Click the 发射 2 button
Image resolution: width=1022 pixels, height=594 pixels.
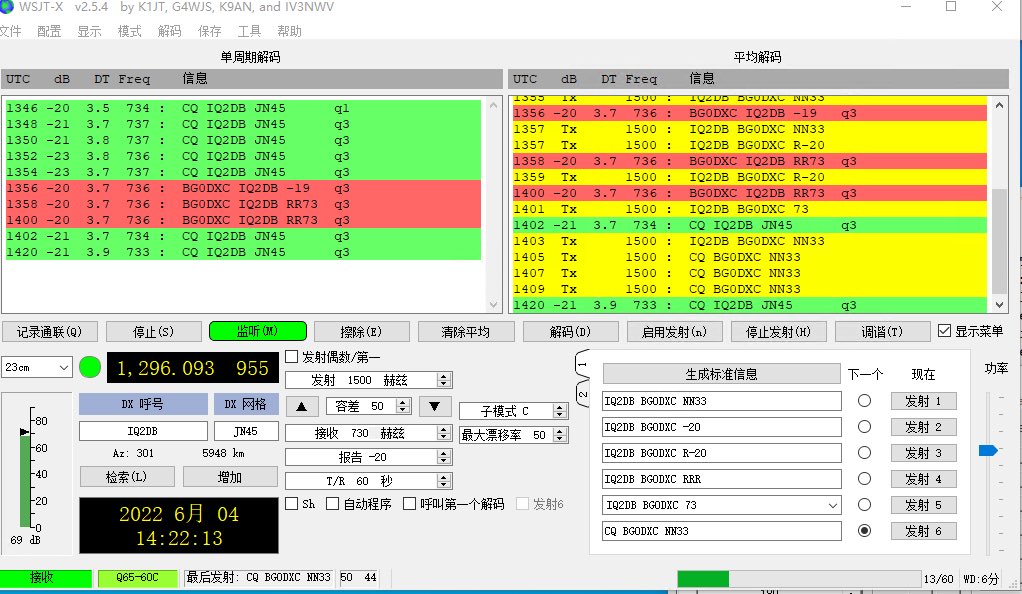coord(924,427)
